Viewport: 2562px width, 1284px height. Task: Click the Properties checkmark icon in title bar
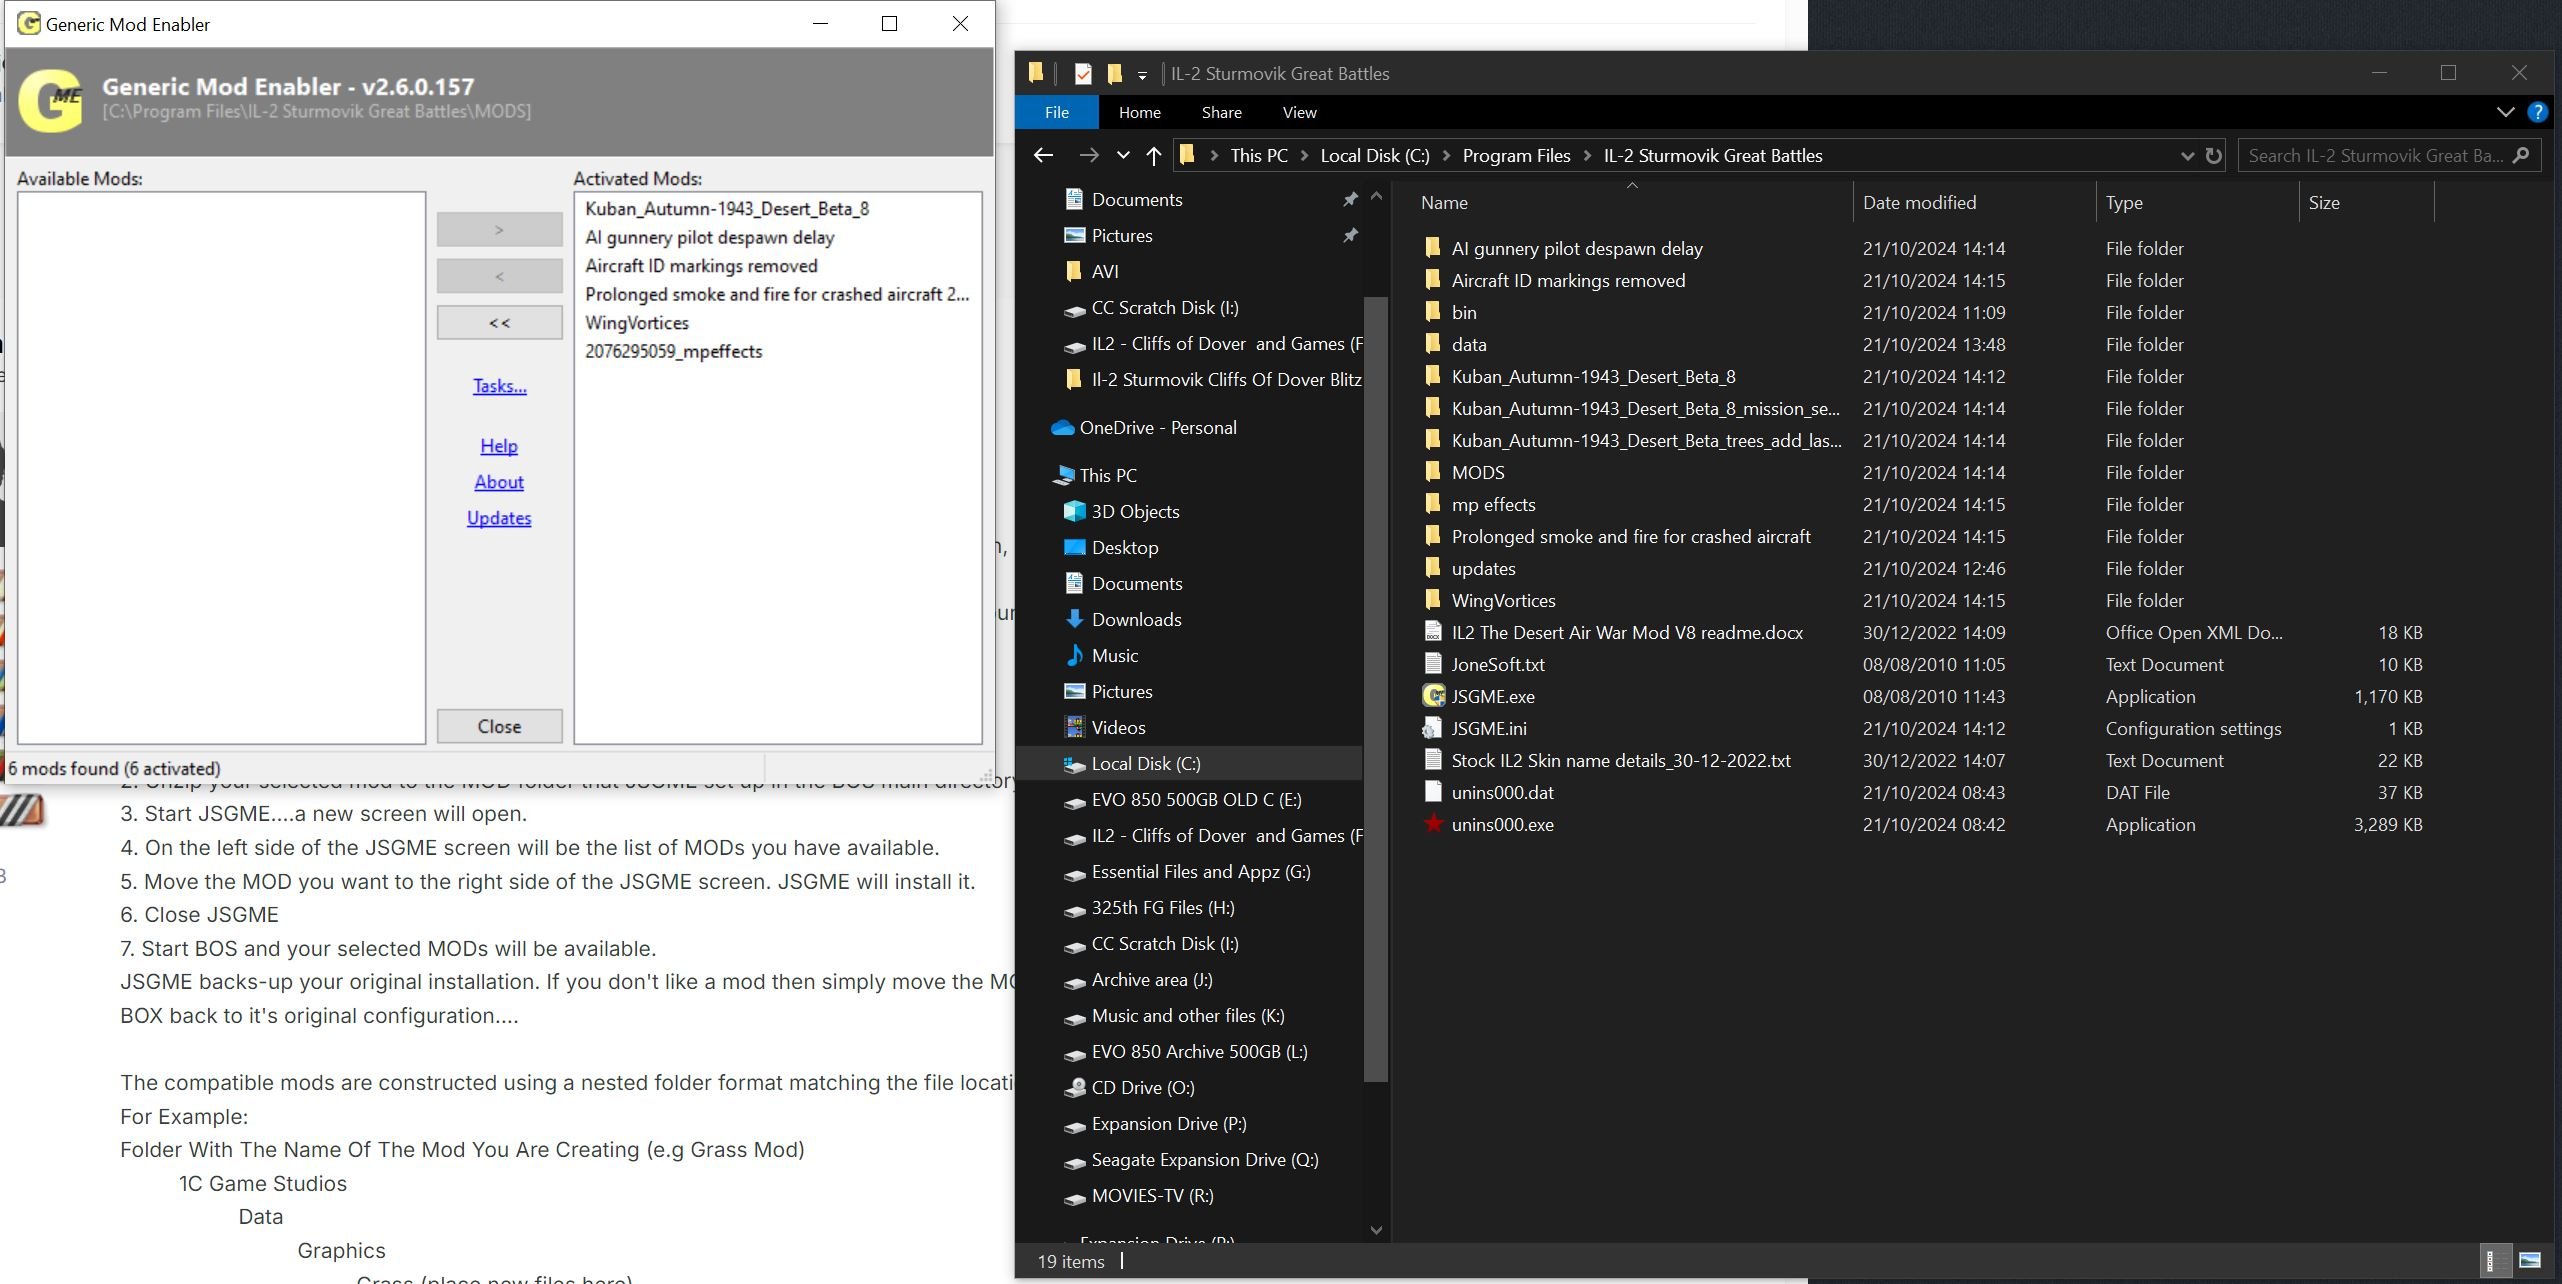click(x=1083, y=73)
